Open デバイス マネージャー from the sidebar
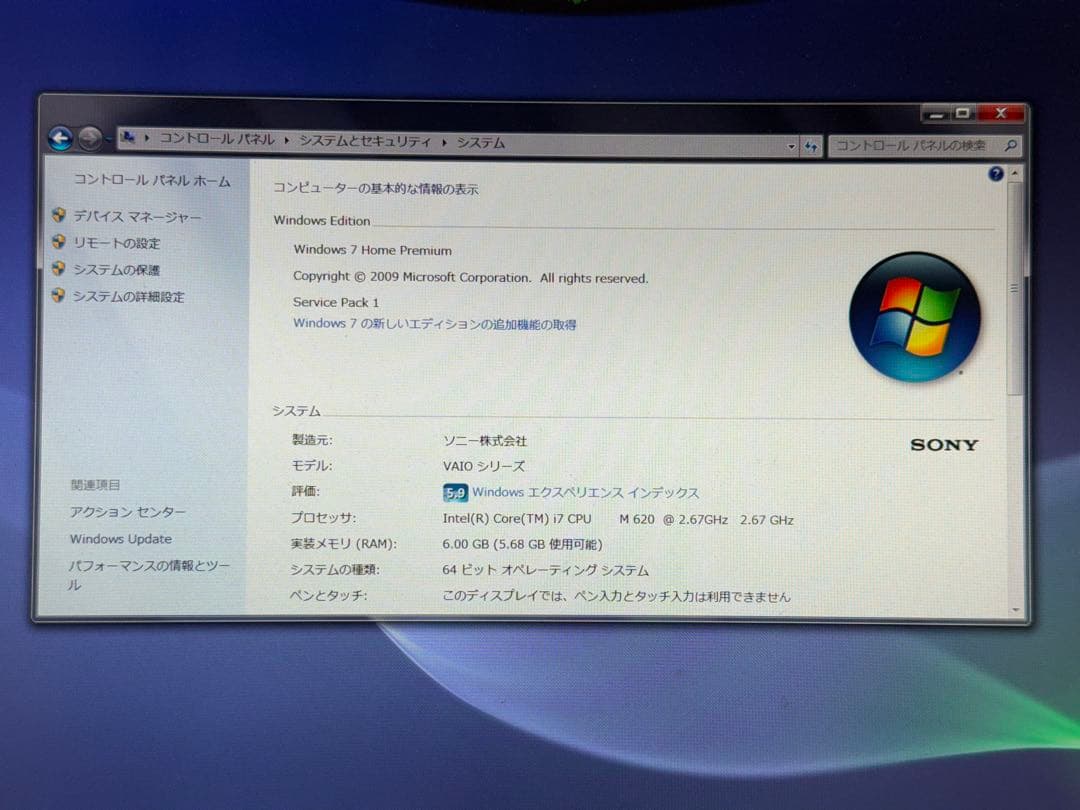Viewport: 1080px width, 810px height. (x=135, y=216)
